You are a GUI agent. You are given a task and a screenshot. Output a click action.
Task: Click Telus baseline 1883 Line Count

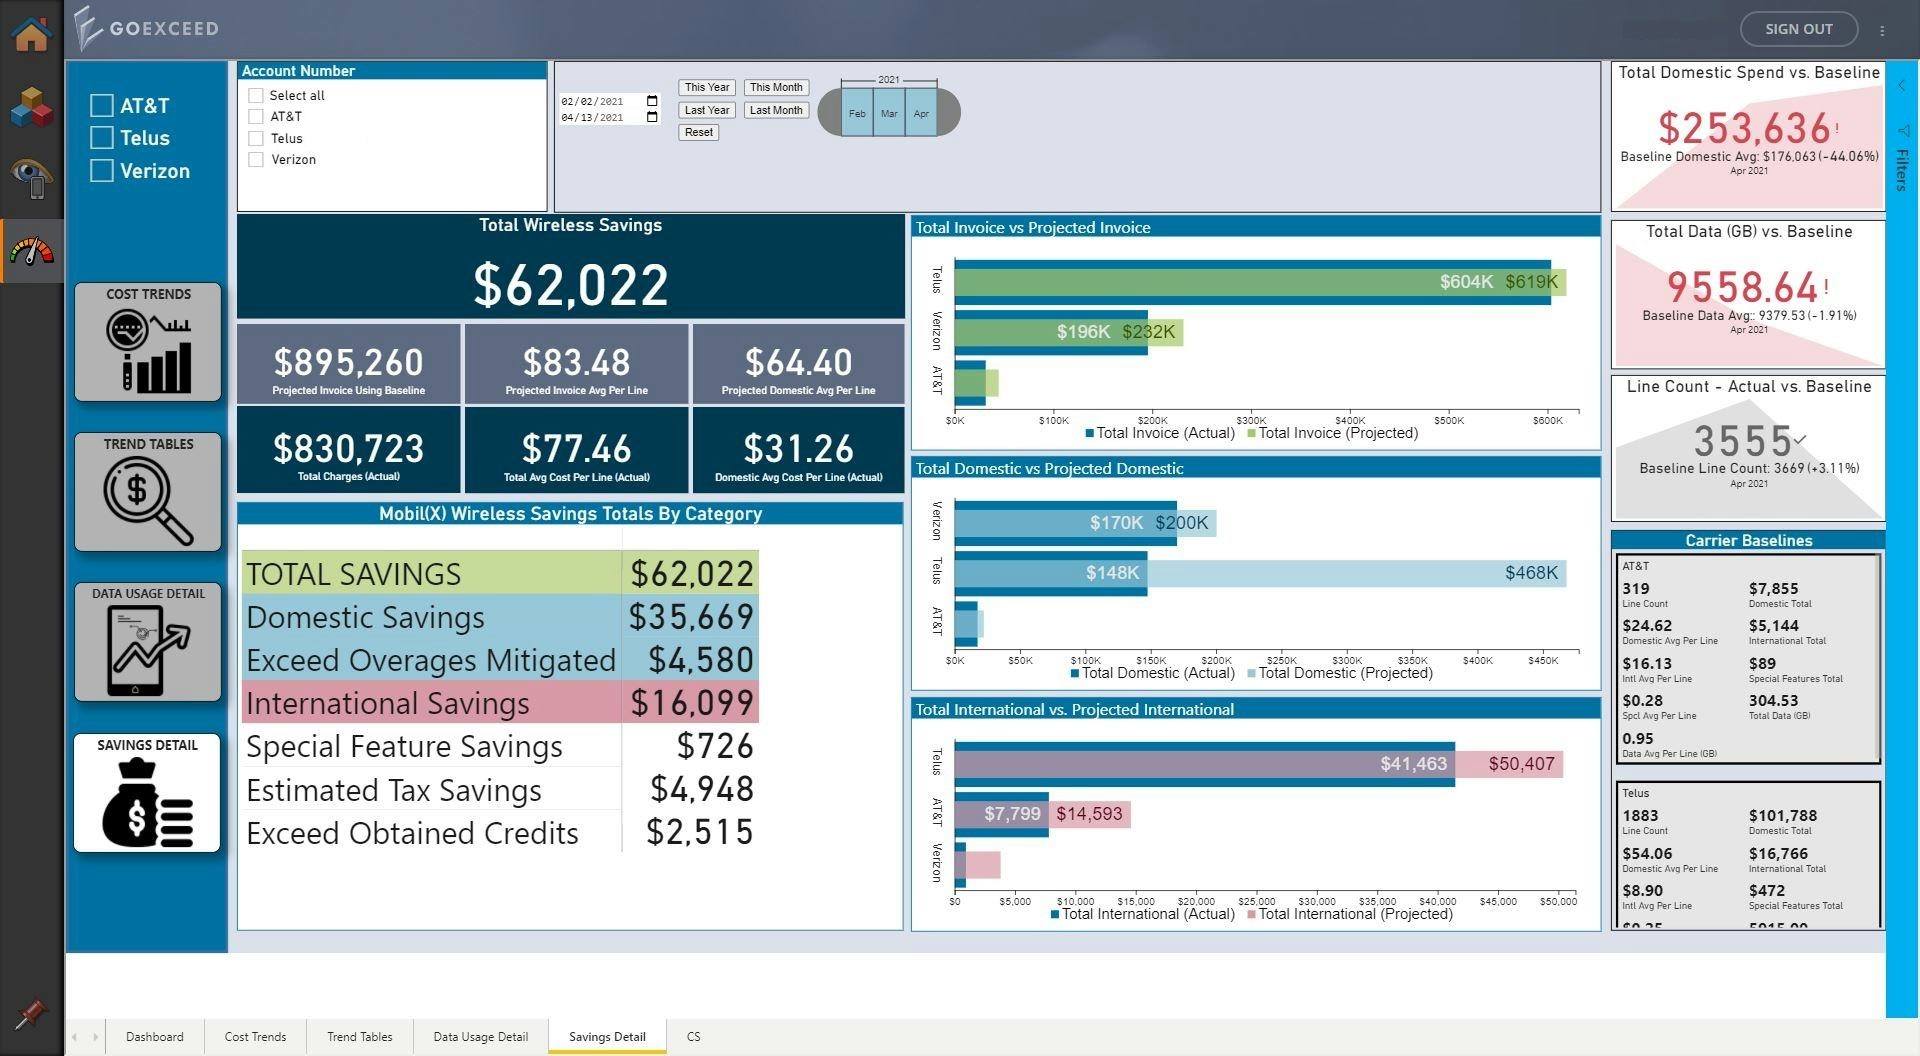pos(1640,816)
